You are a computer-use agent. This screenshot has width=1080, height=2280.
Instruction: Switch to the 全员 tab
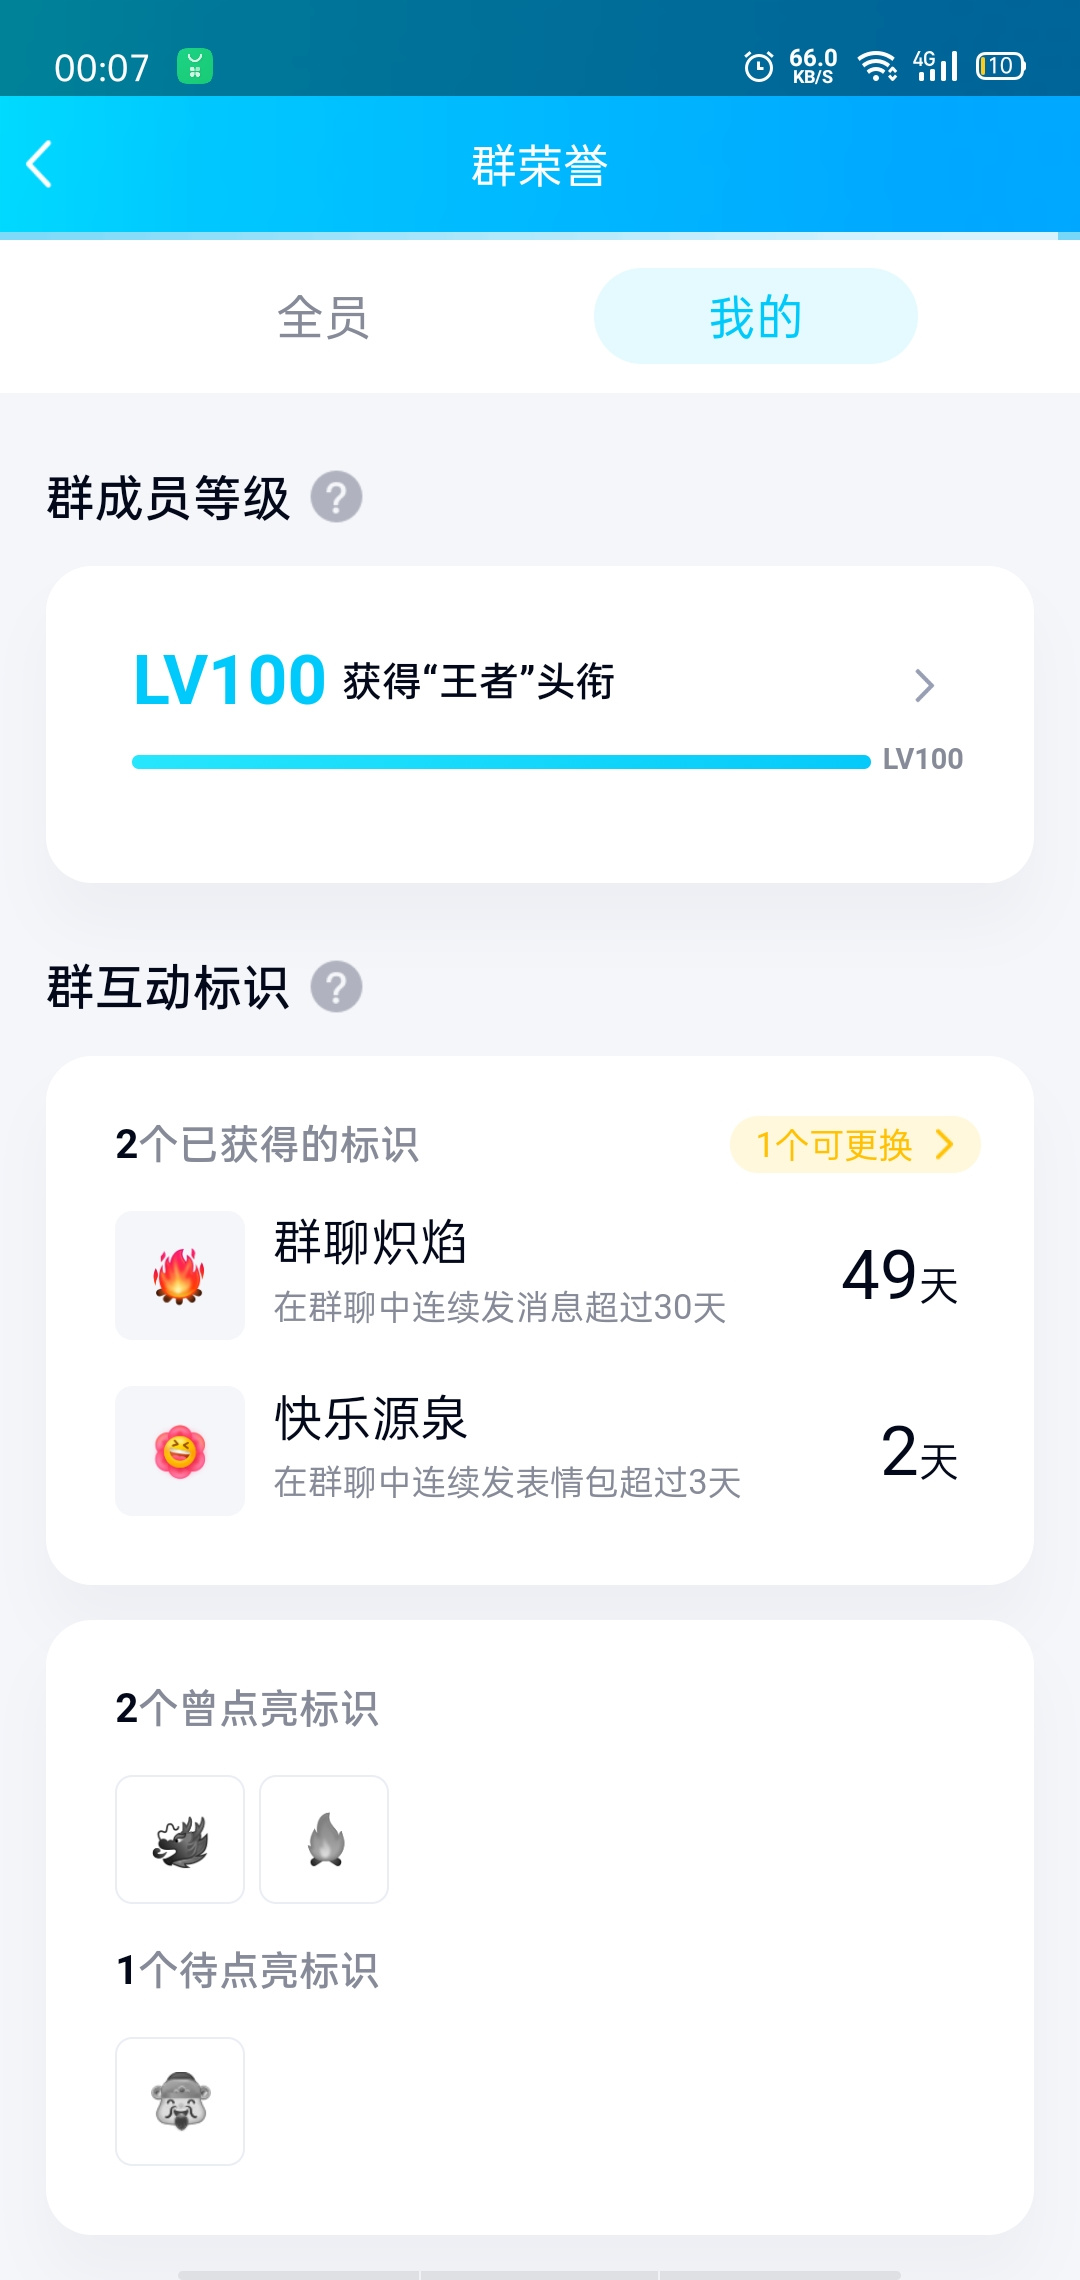coord(323,317)
